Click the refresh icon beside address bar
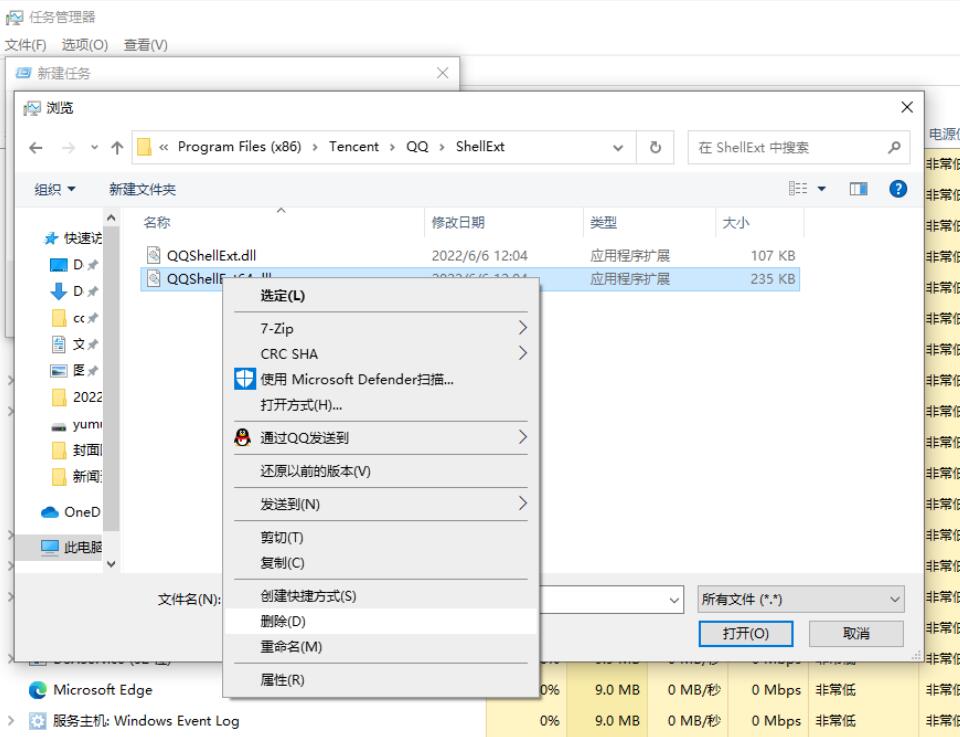This screenshot has width=960, height=737. click(655, 147)
